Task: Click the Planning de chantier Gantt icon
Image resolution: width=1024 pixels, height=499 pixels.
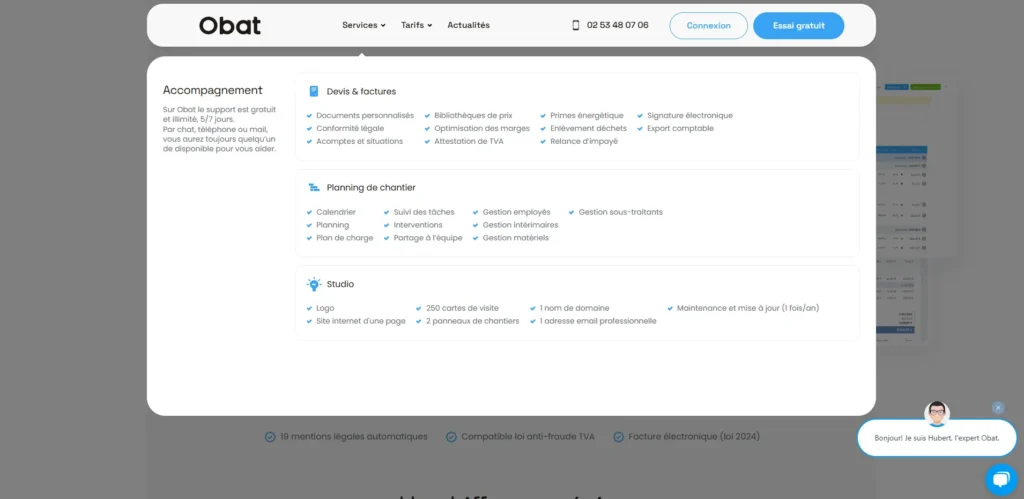Action: pyautogui.click(x=314, y=187)
